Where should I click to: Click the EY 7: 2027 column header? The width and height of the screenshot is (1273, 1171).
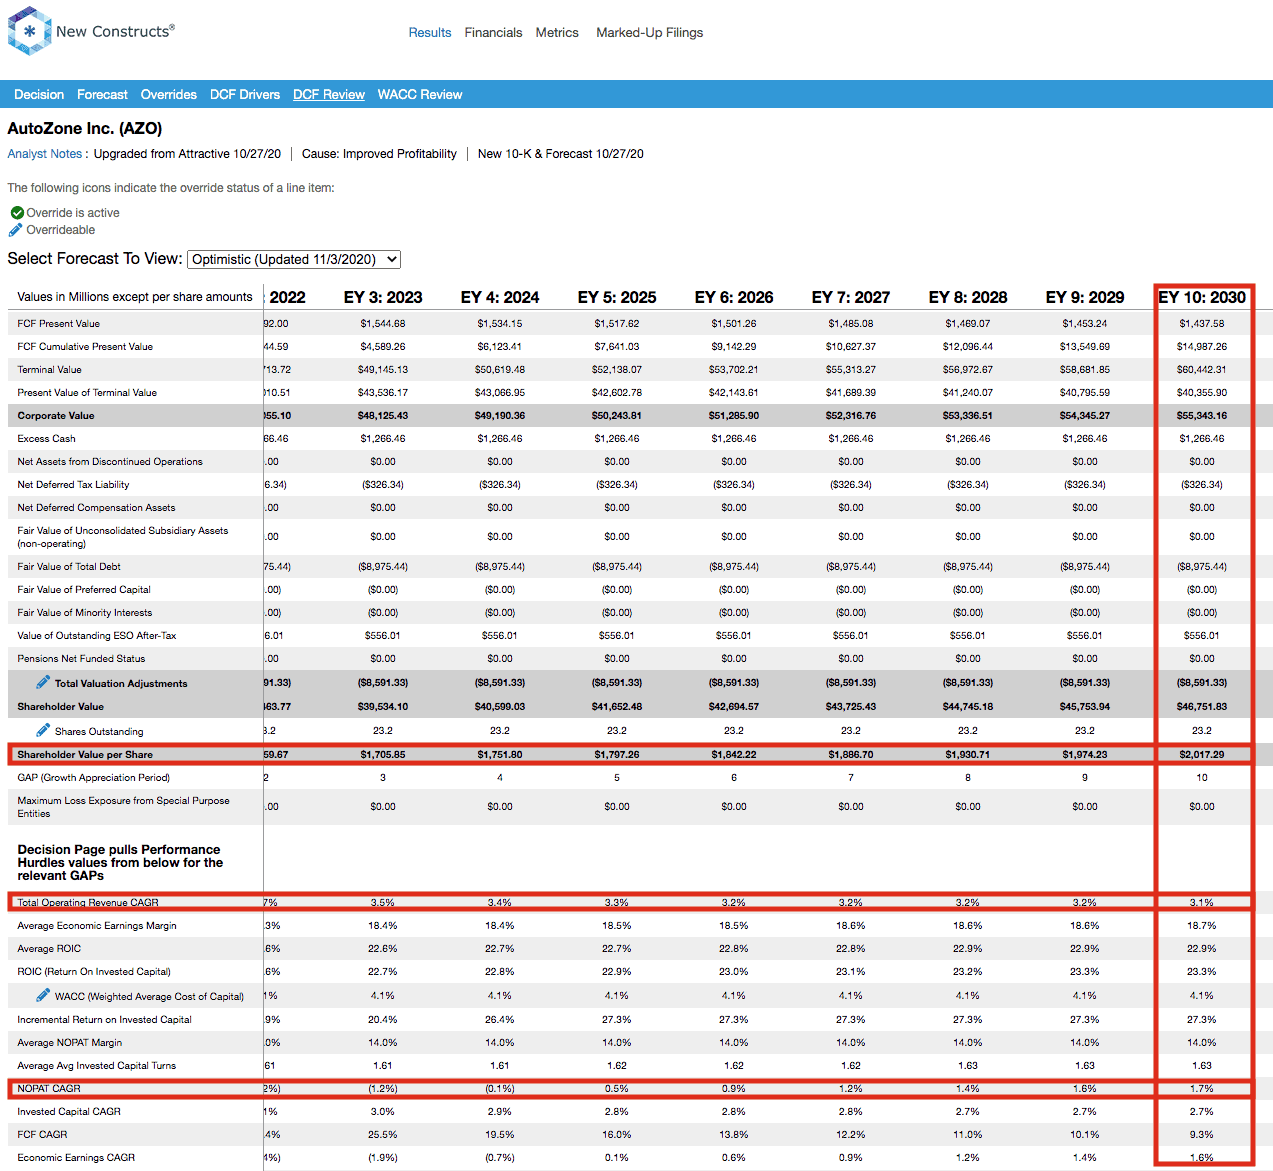click(x=851, y=297)
